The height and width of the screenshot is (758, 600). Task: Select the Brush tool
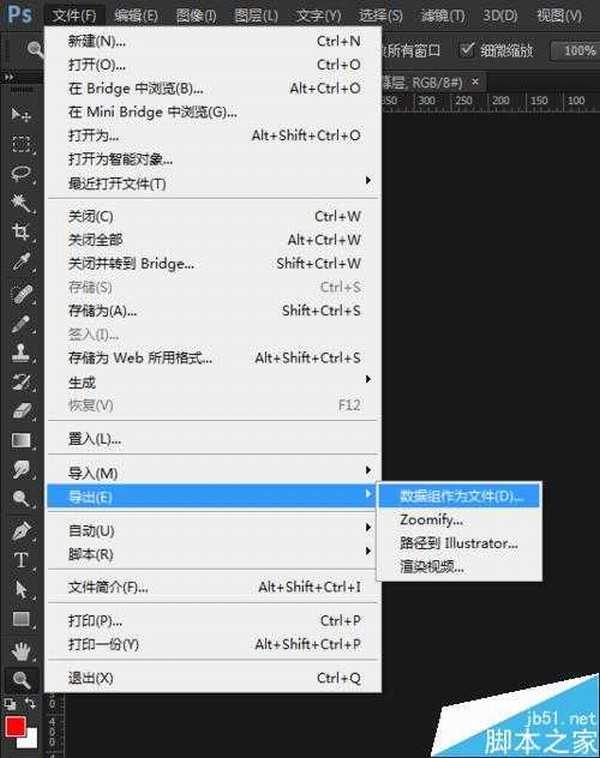(x=21, y=324)
